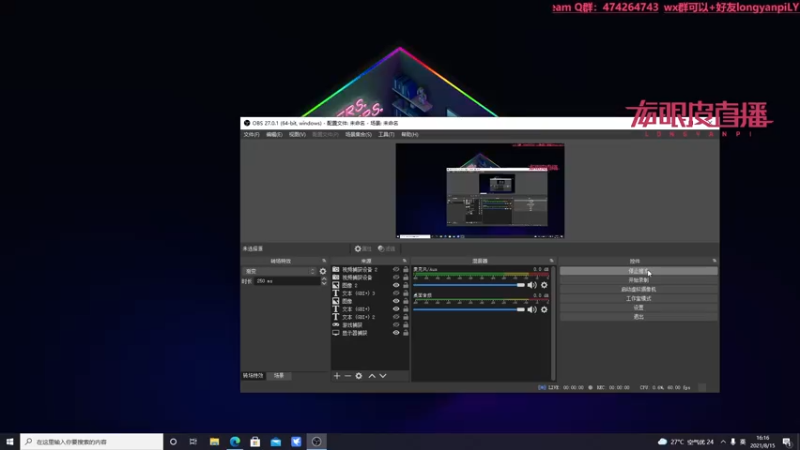Screen dimensions: 800x450
Task: Select the 显示器捕获 source row
Action: (370, 333)
